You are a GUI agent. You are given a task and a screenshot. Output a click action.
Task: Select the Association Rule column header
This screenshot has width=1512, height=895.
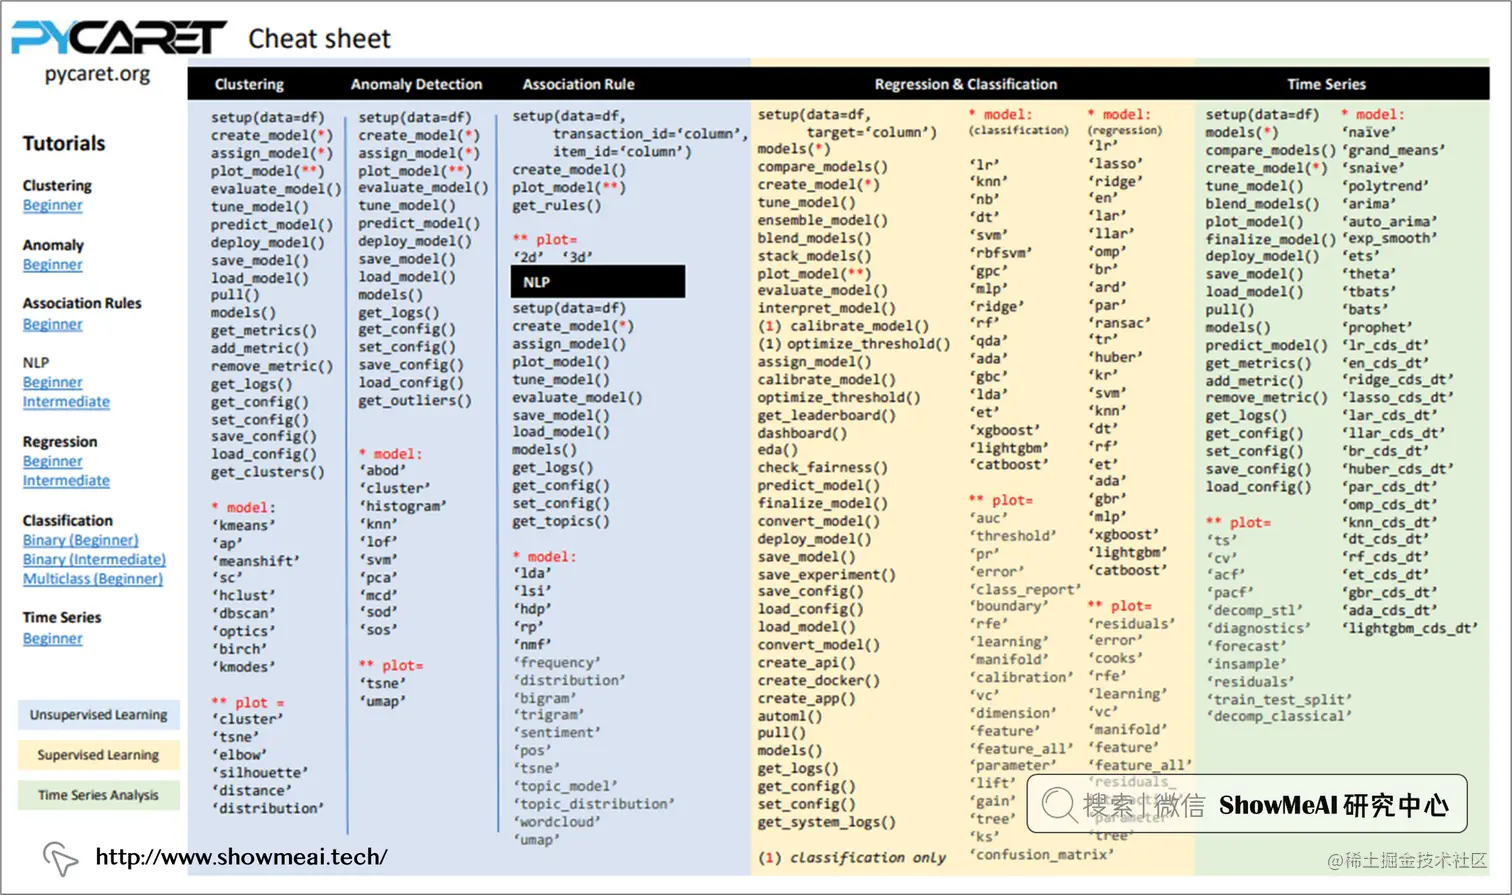[x=578, y=85]
